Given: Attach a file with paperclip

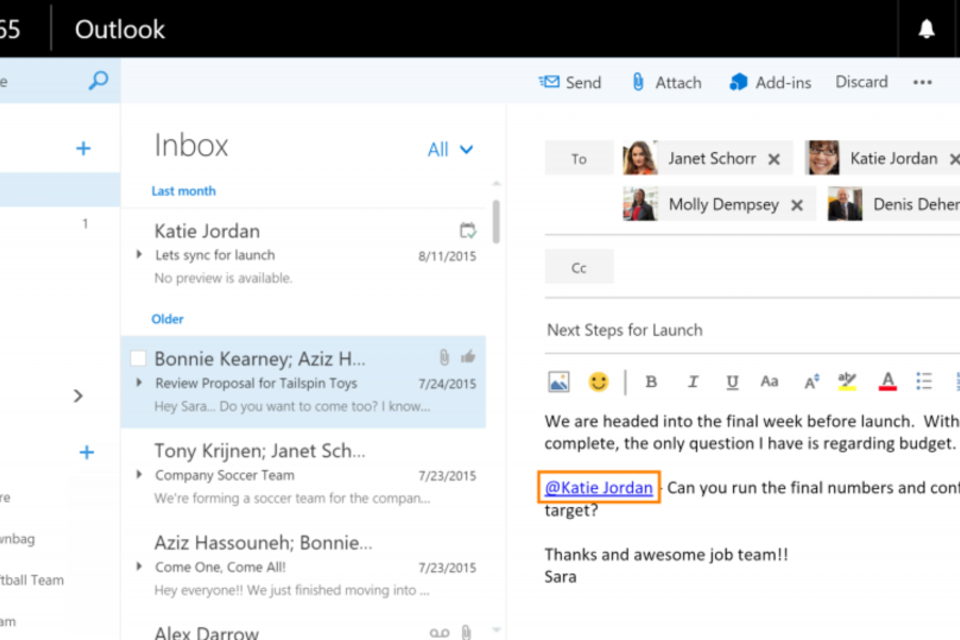Looking at the screenshot, I should [666, 82].
